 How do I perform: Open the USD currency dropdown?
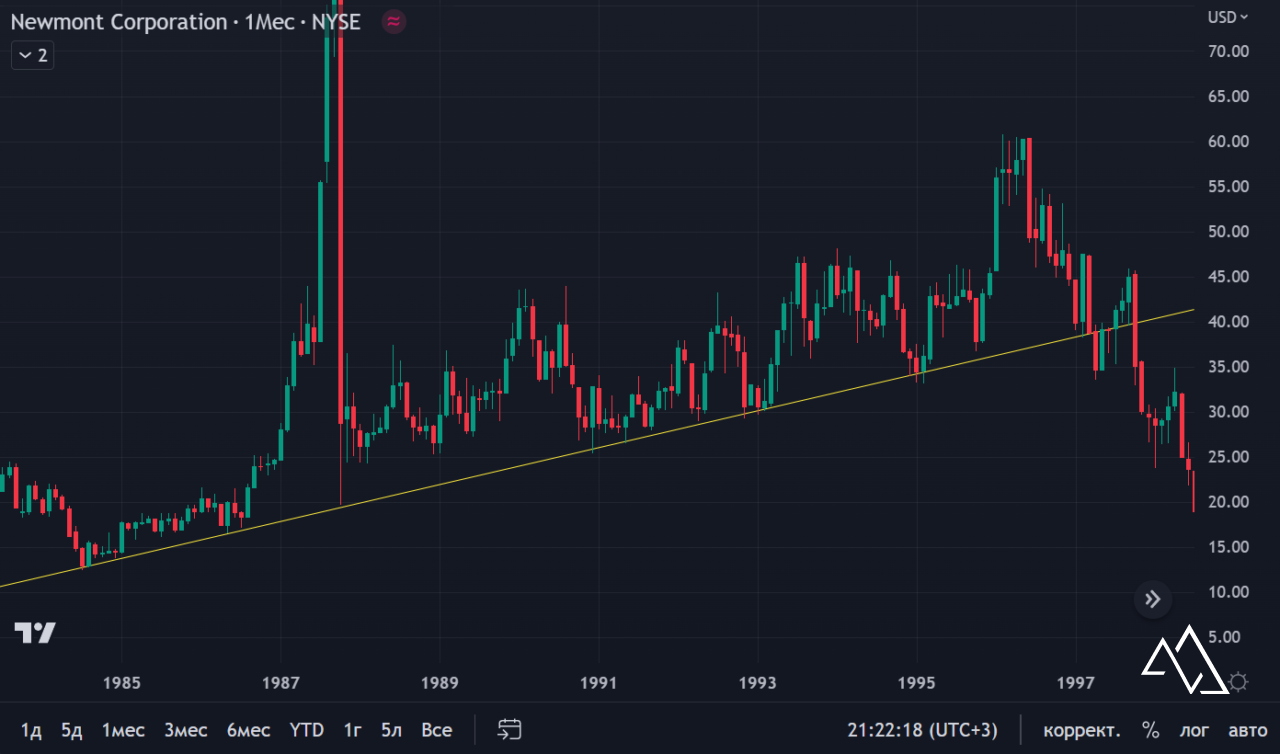[1228, 16]
